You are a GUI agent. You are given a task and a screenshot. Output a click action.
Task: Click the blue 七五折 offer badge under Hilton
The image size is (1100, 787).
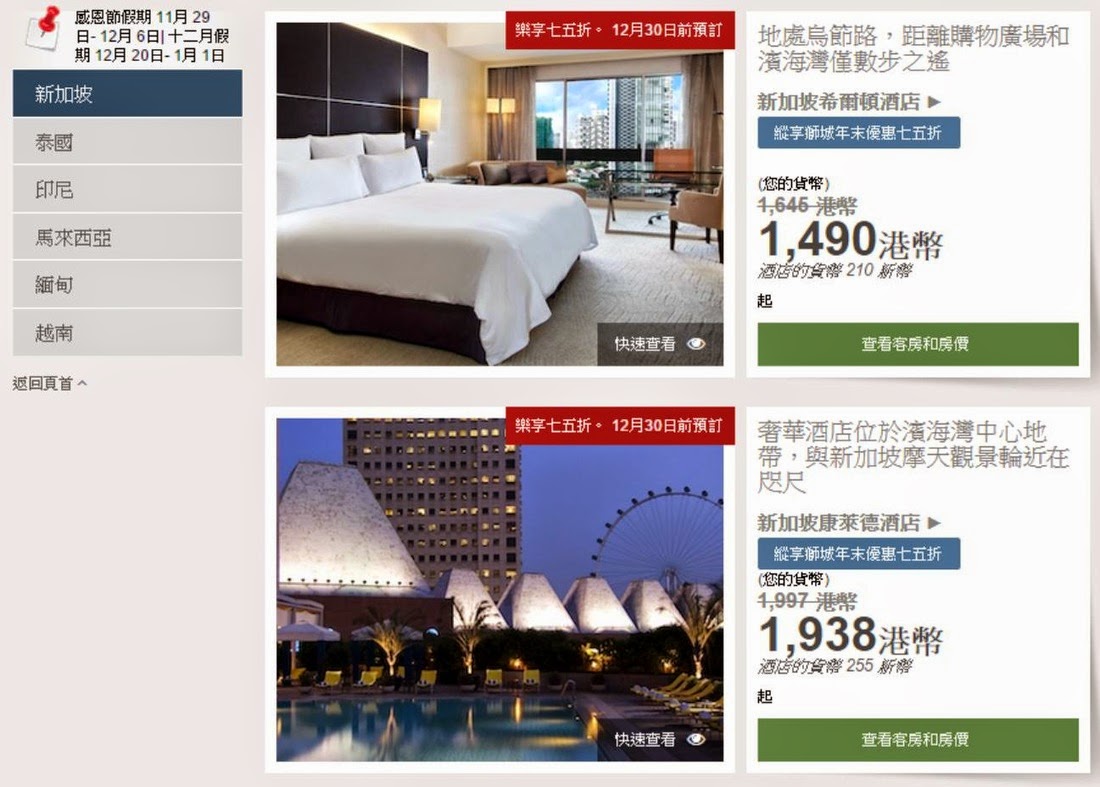pos(859,133)
